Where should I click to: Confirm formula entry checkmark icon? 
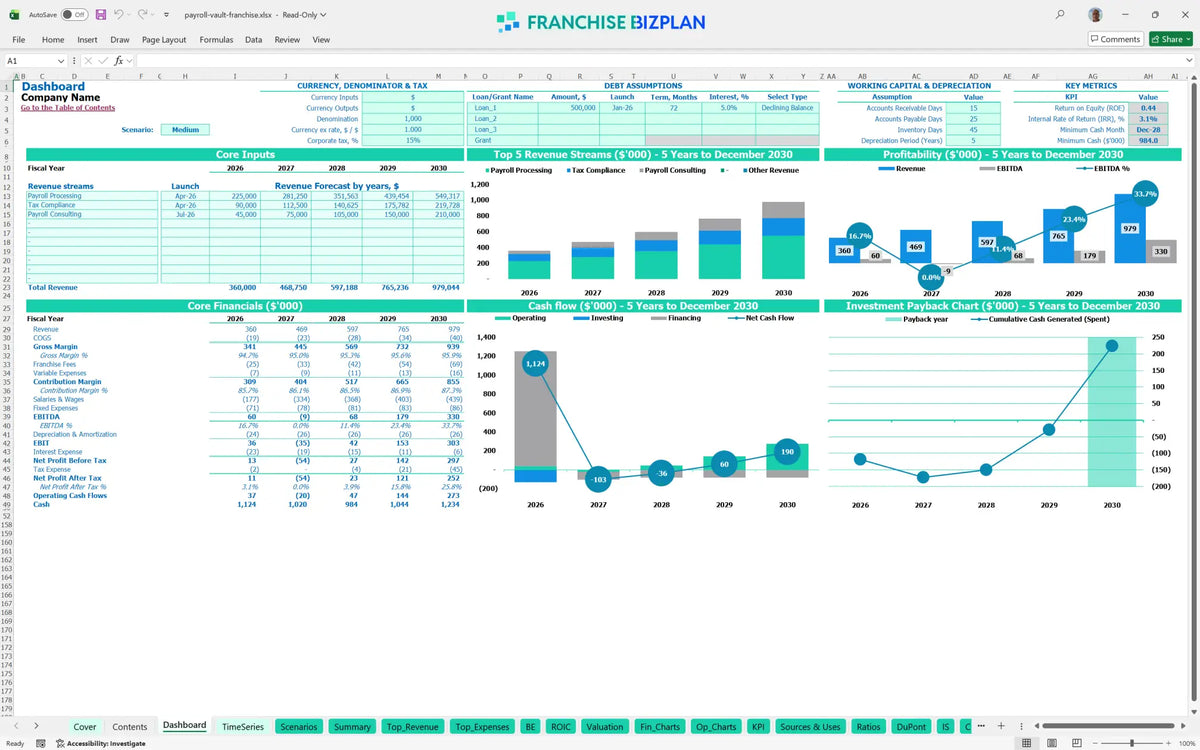pyautogui.click(x=104, y=61)
